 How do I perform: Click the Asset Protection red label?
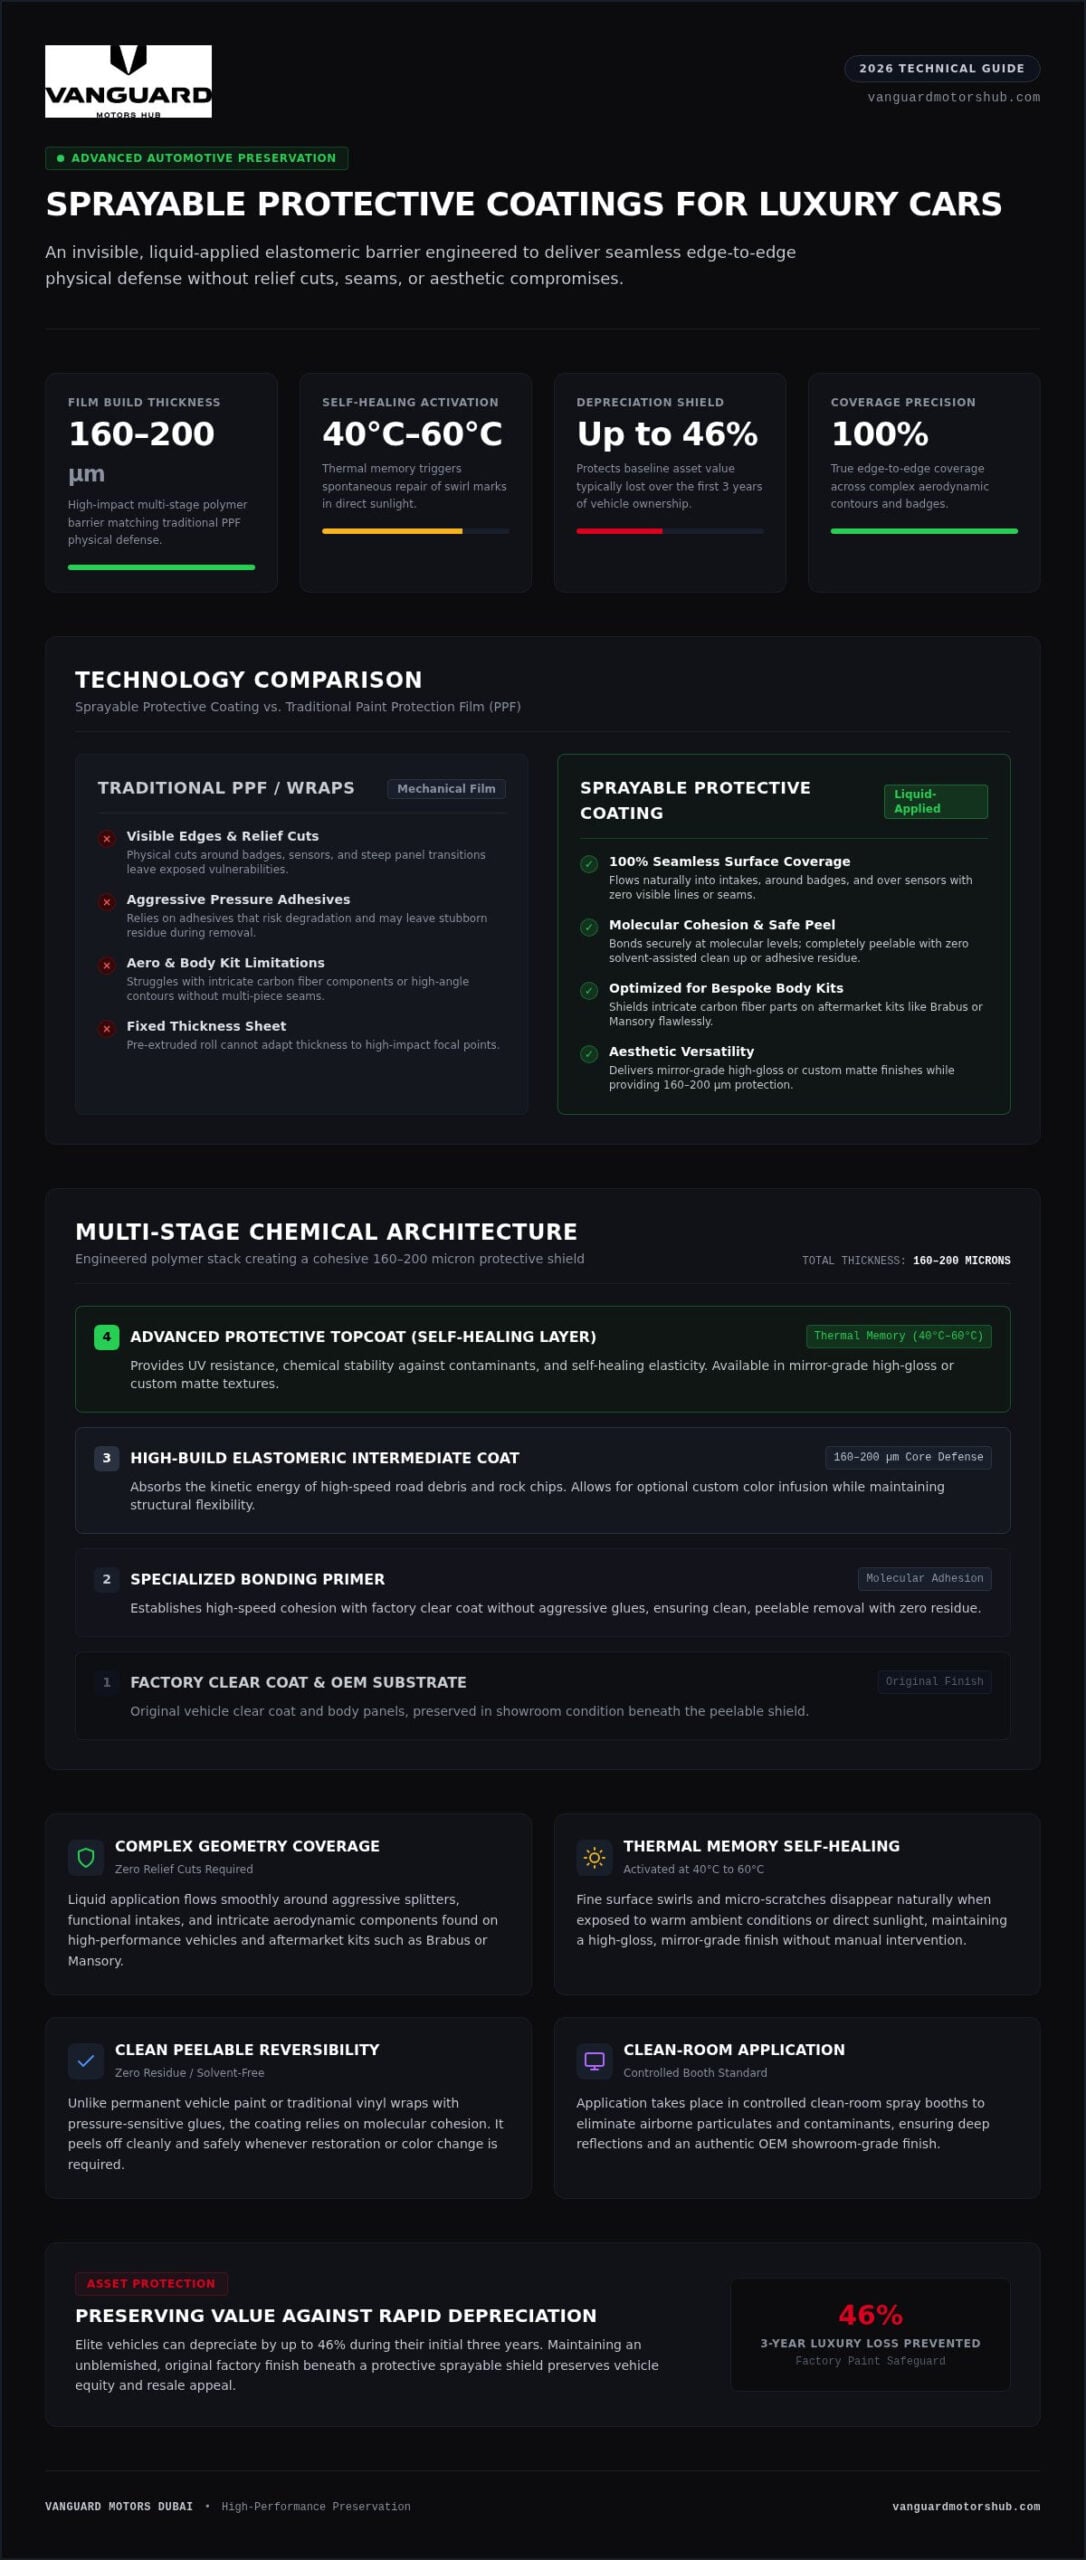pos(151,2283)
